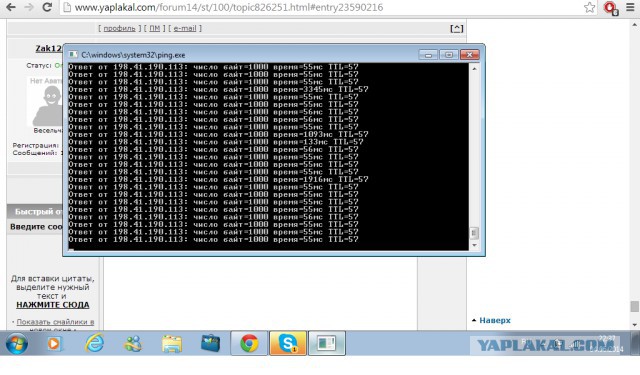This screenshot has width=640, height=375.
Task: Click the ping reply line with время=1093мс
Action: click(218, 134)
